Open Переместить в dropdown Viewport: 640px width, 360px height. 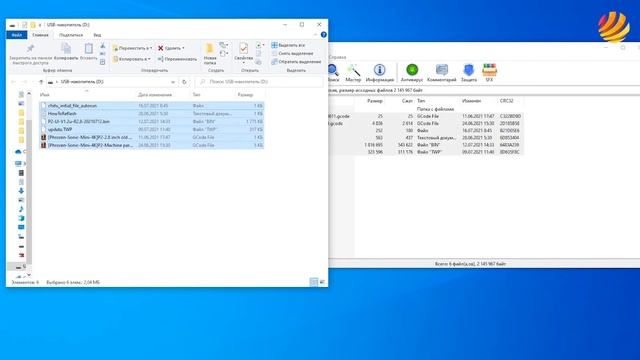[132, 48]
